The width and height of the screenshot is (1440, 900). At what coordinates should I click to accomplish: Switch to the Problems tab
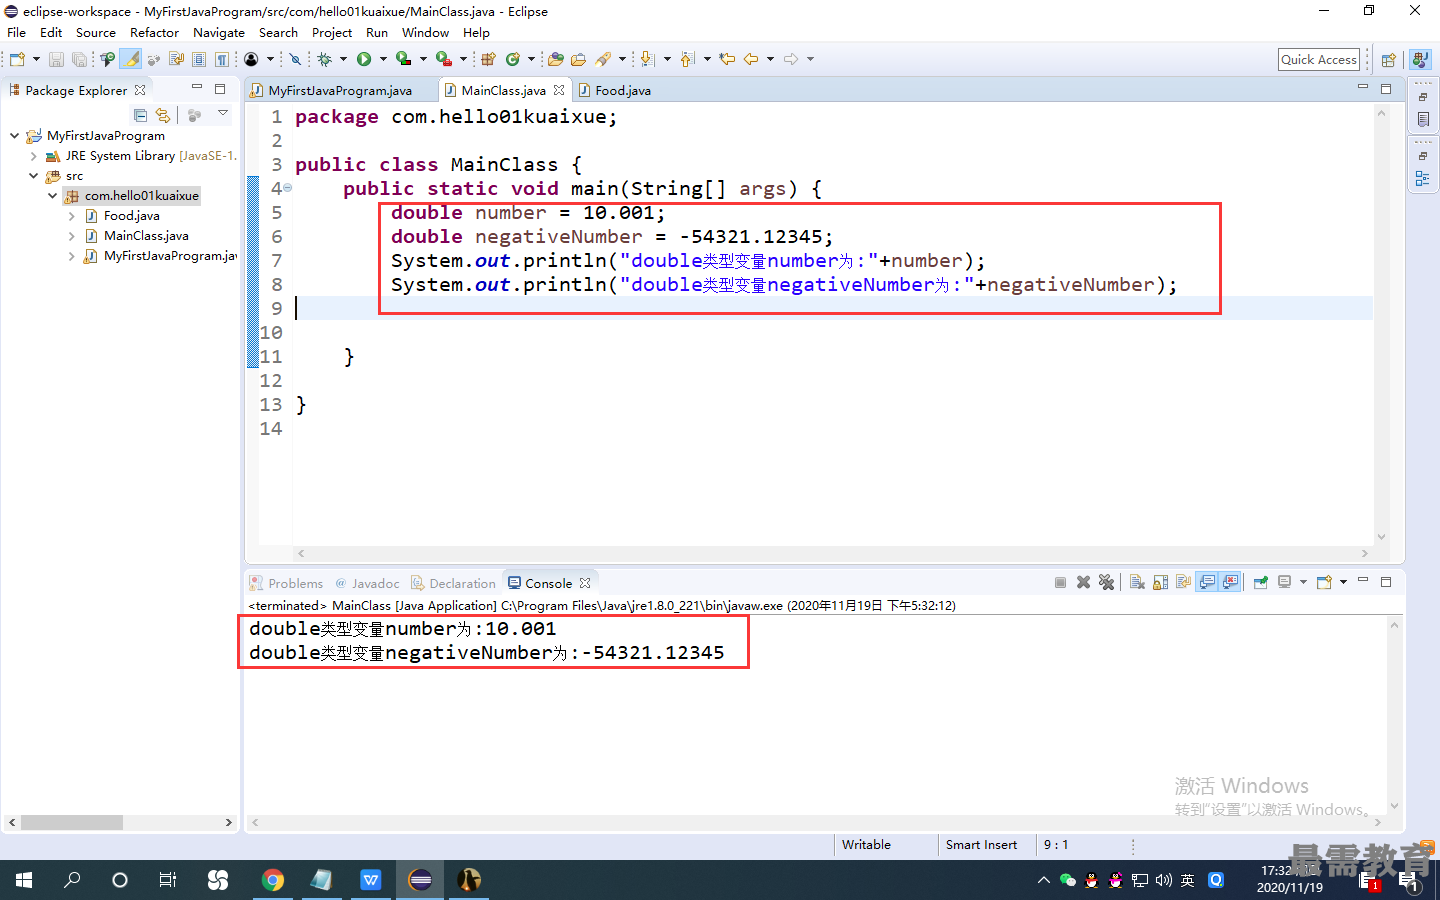[x=286, y=583]
